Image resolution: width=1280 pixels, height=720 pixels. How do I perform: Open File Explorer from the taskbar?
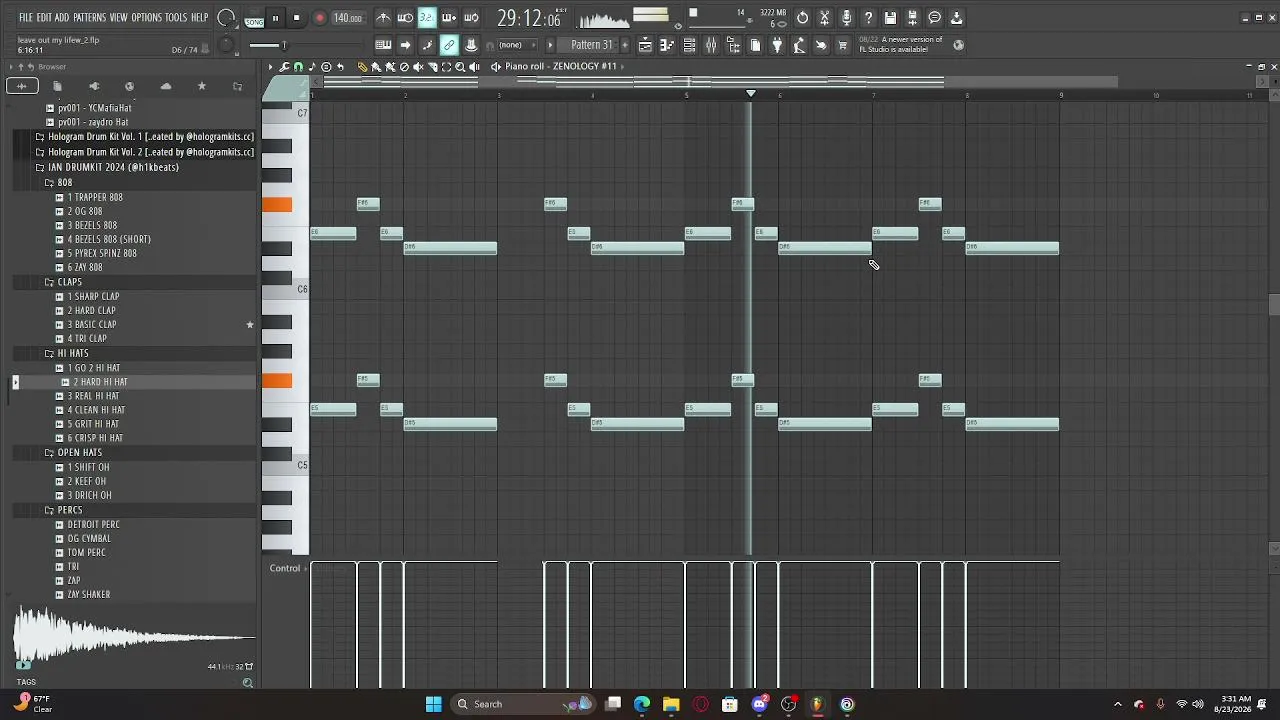[671, 704]
